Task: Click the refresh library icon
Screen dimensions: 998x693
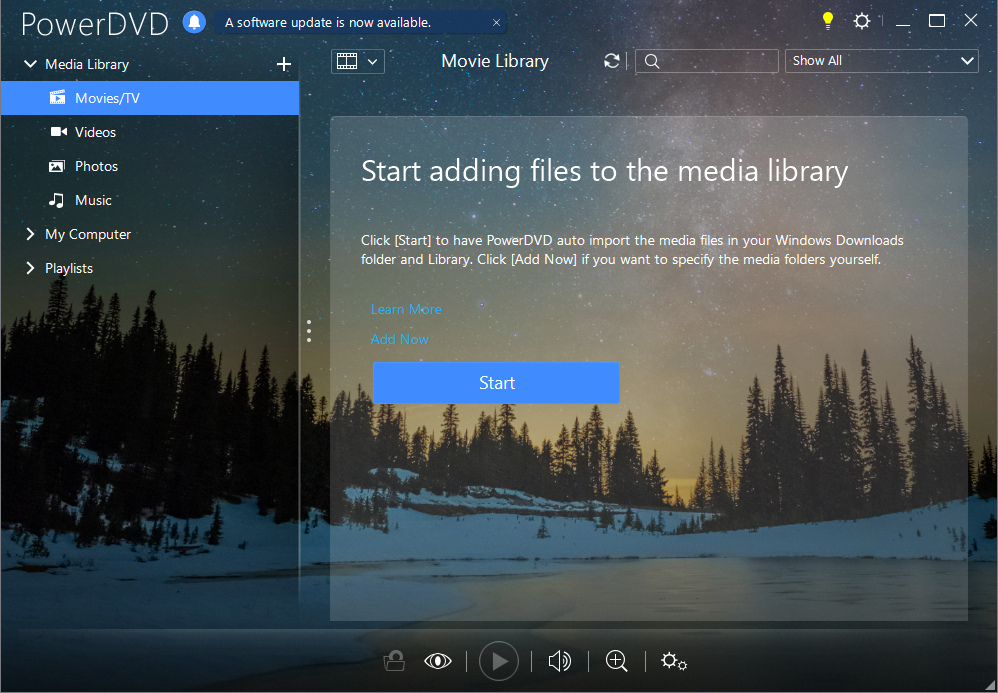Action: 612,61
